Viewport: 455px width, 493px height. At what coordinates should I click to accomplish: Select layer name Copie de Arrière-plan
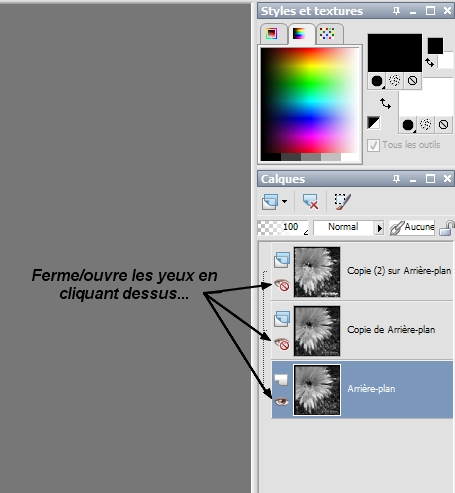391,330
